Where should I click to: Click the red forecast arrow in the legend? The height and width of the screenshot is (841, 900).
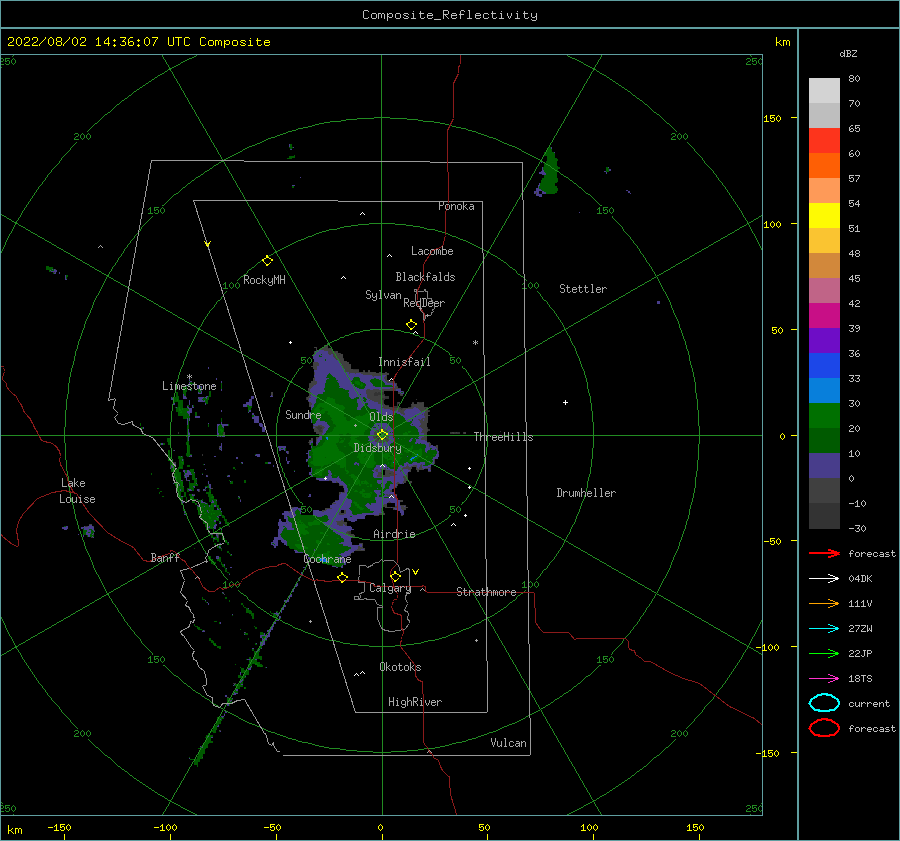pyautogui.click(x=824, y=553)
